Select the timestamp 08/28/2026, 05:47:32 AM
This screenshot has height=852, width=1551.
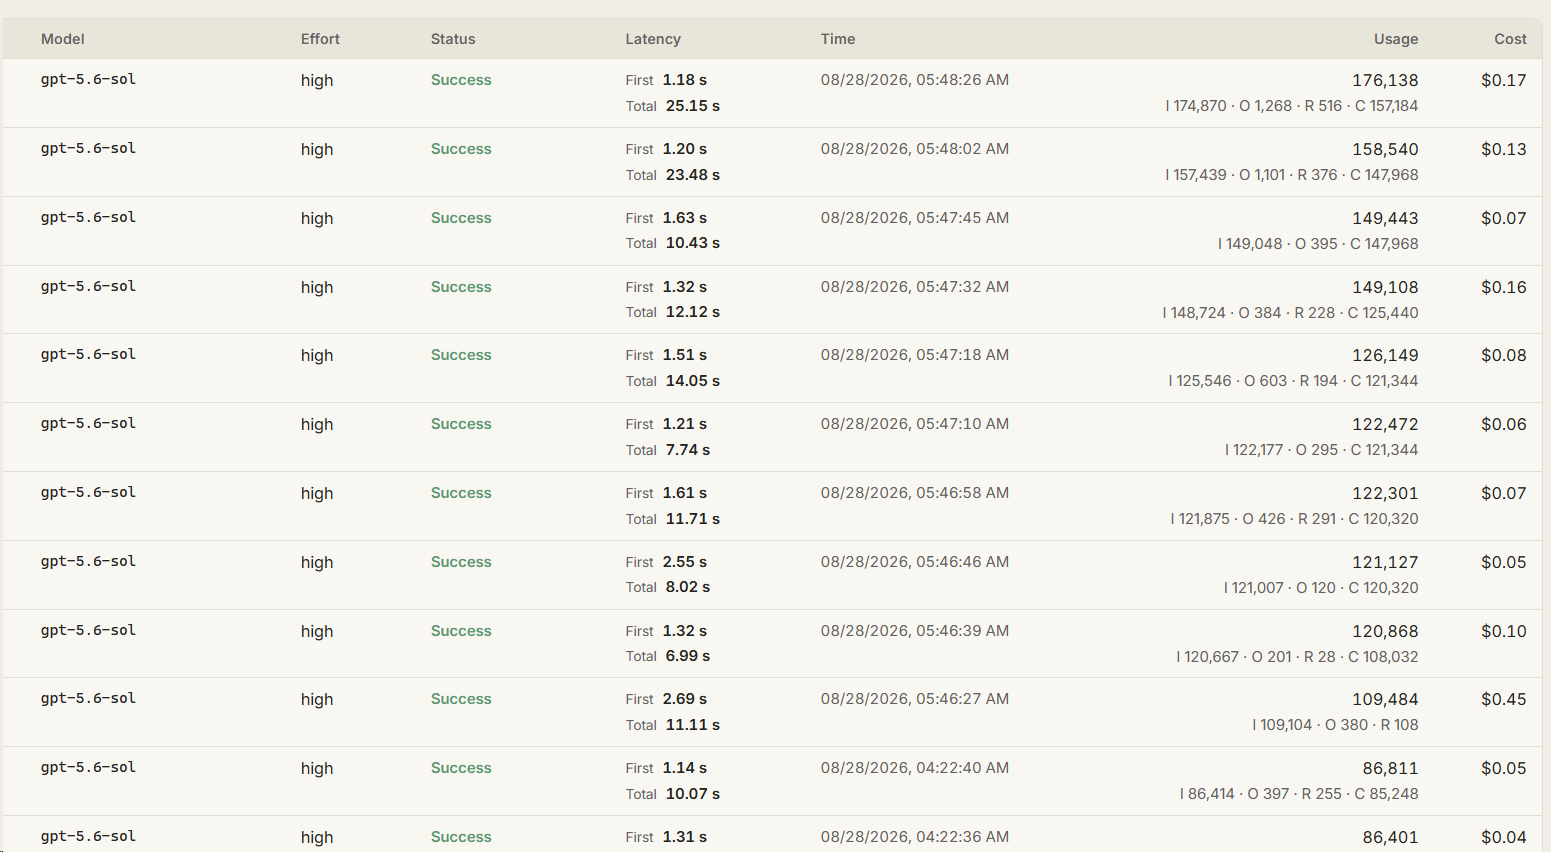(915, 287)
